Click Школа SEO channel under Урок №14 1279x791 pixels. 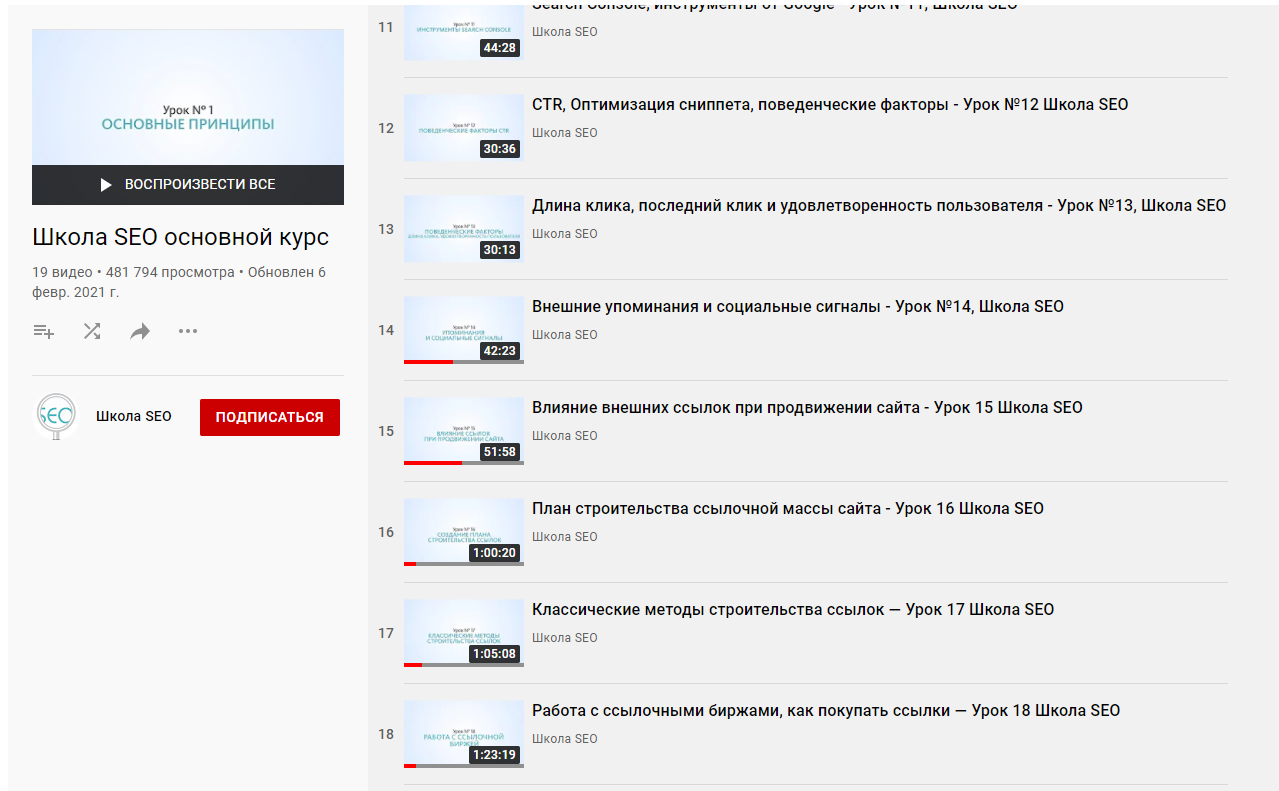point(565,335)
